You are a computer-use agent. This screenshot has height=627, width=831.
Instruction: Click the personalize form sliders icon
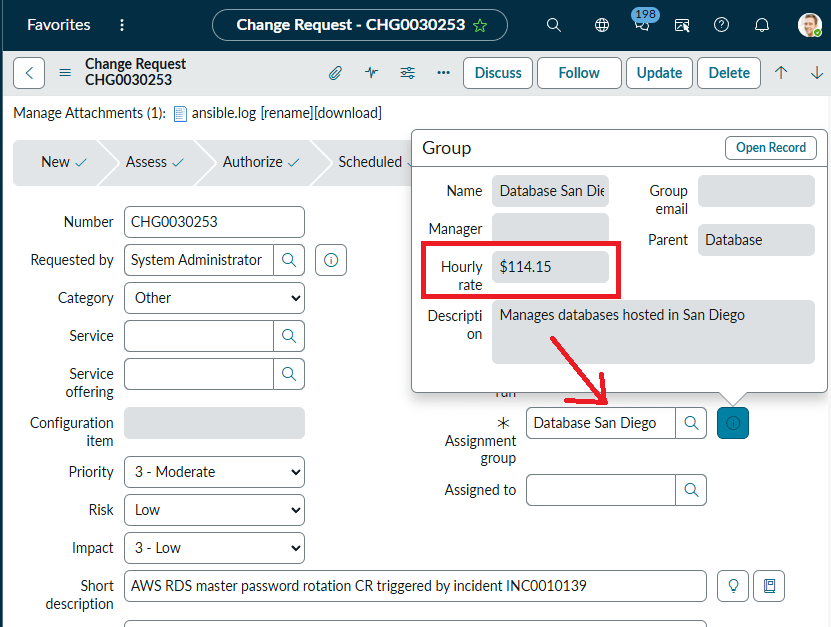pyautogui.click(x=408, y=73)
